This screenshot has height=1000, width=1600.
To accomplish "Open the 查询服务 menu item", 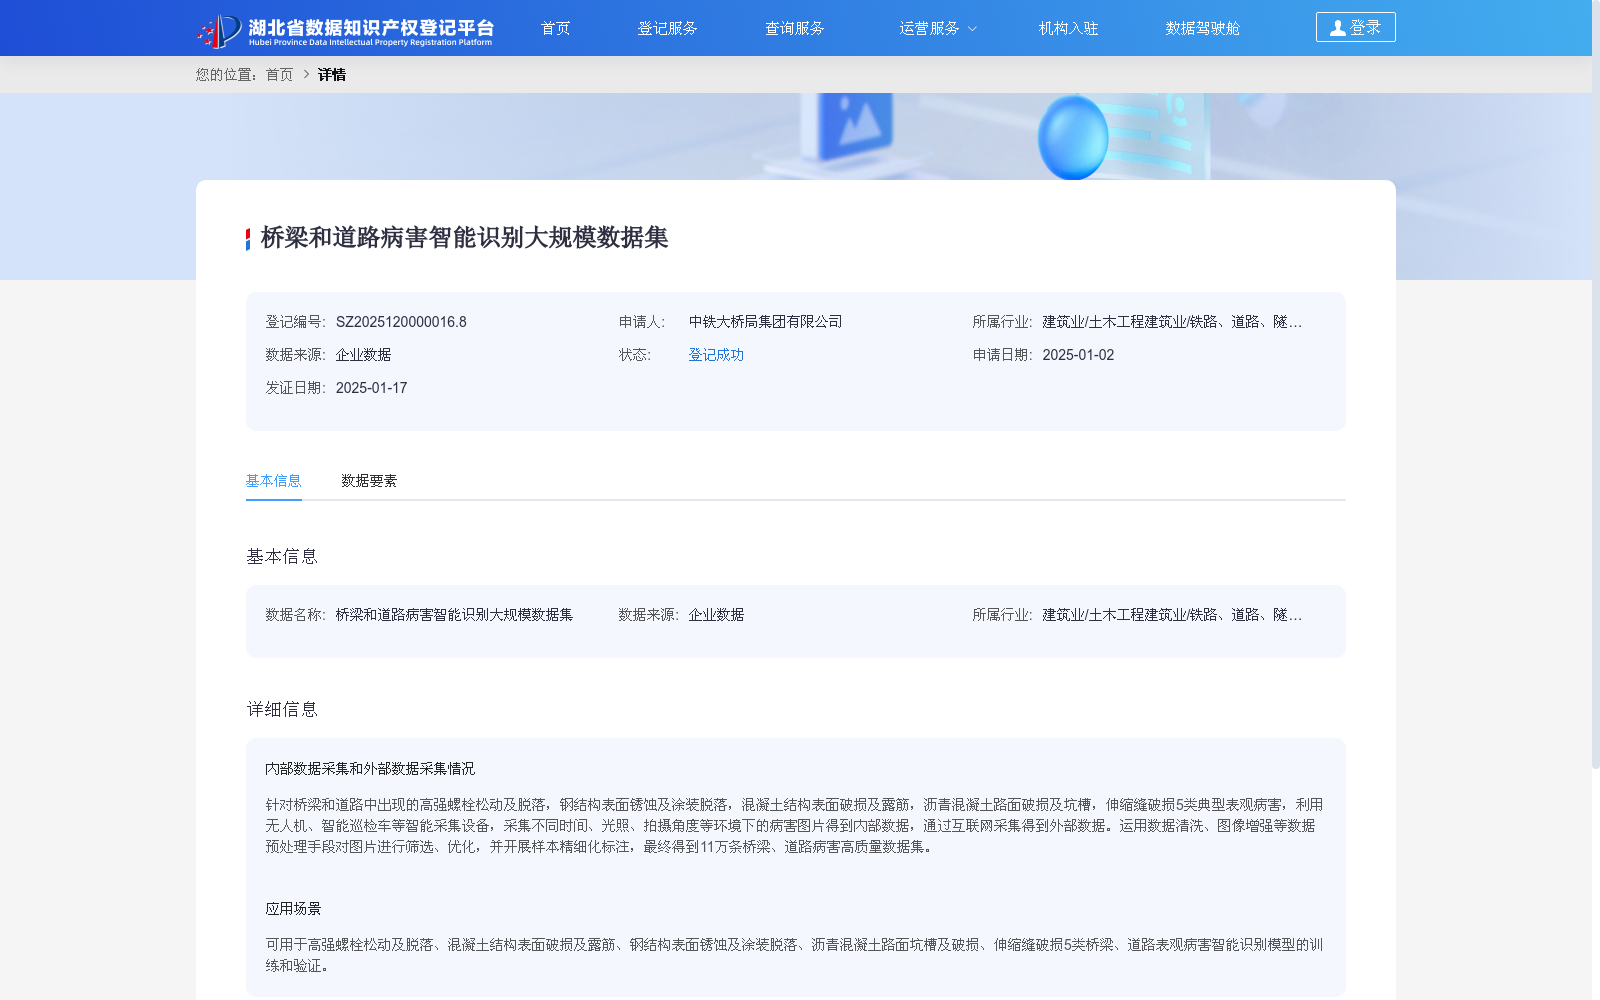I will click(795, 28).
